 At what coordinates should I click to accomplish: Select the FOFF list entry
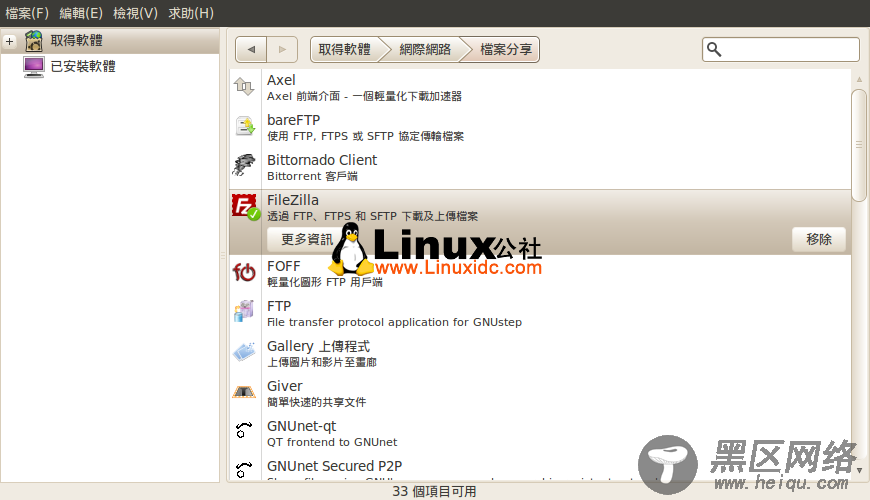tap(540, 274)
